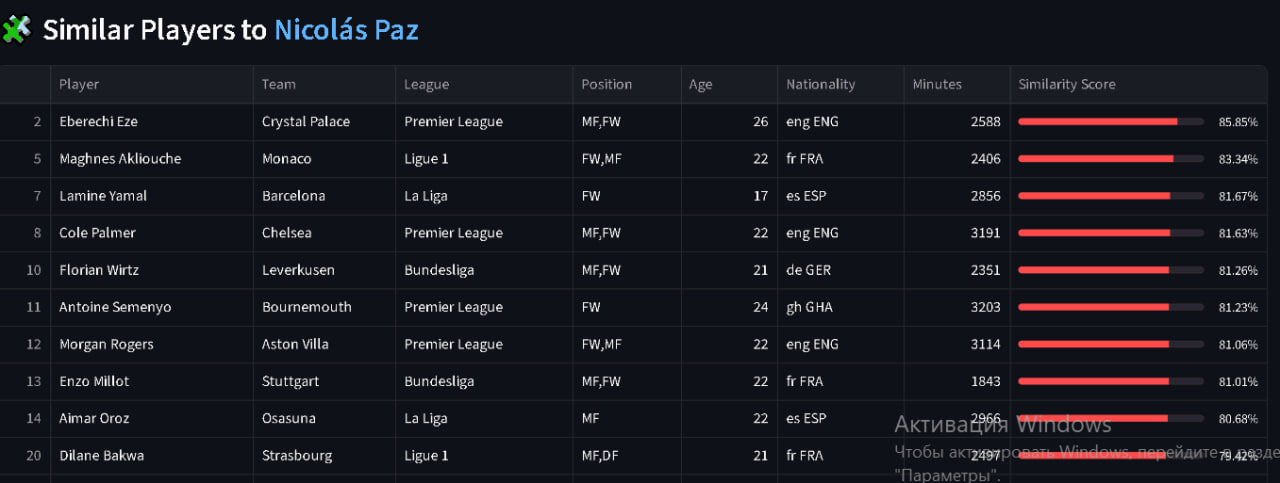Viewport: 1280px width, 483px height.
Task: Click the Minutes column header
Action: point(937,85)
